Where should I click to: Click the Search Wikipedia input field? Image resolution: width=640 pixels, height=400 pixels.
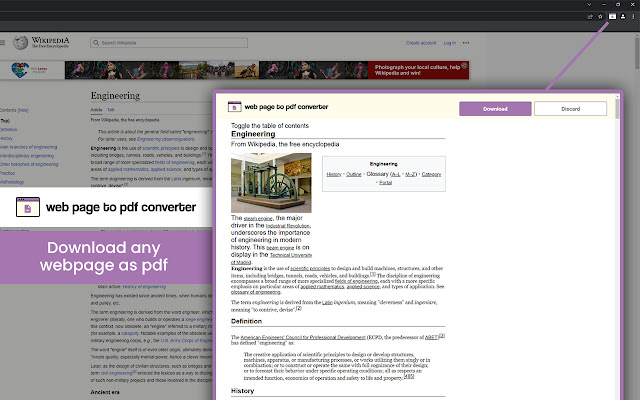[x=169, y=43]
